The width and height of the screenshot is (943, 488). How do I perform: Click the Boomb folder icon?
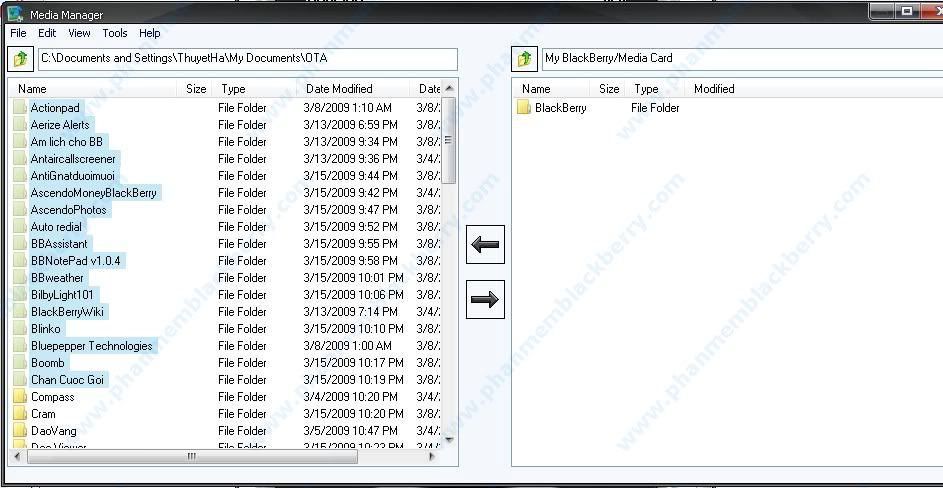pos(20,363)
